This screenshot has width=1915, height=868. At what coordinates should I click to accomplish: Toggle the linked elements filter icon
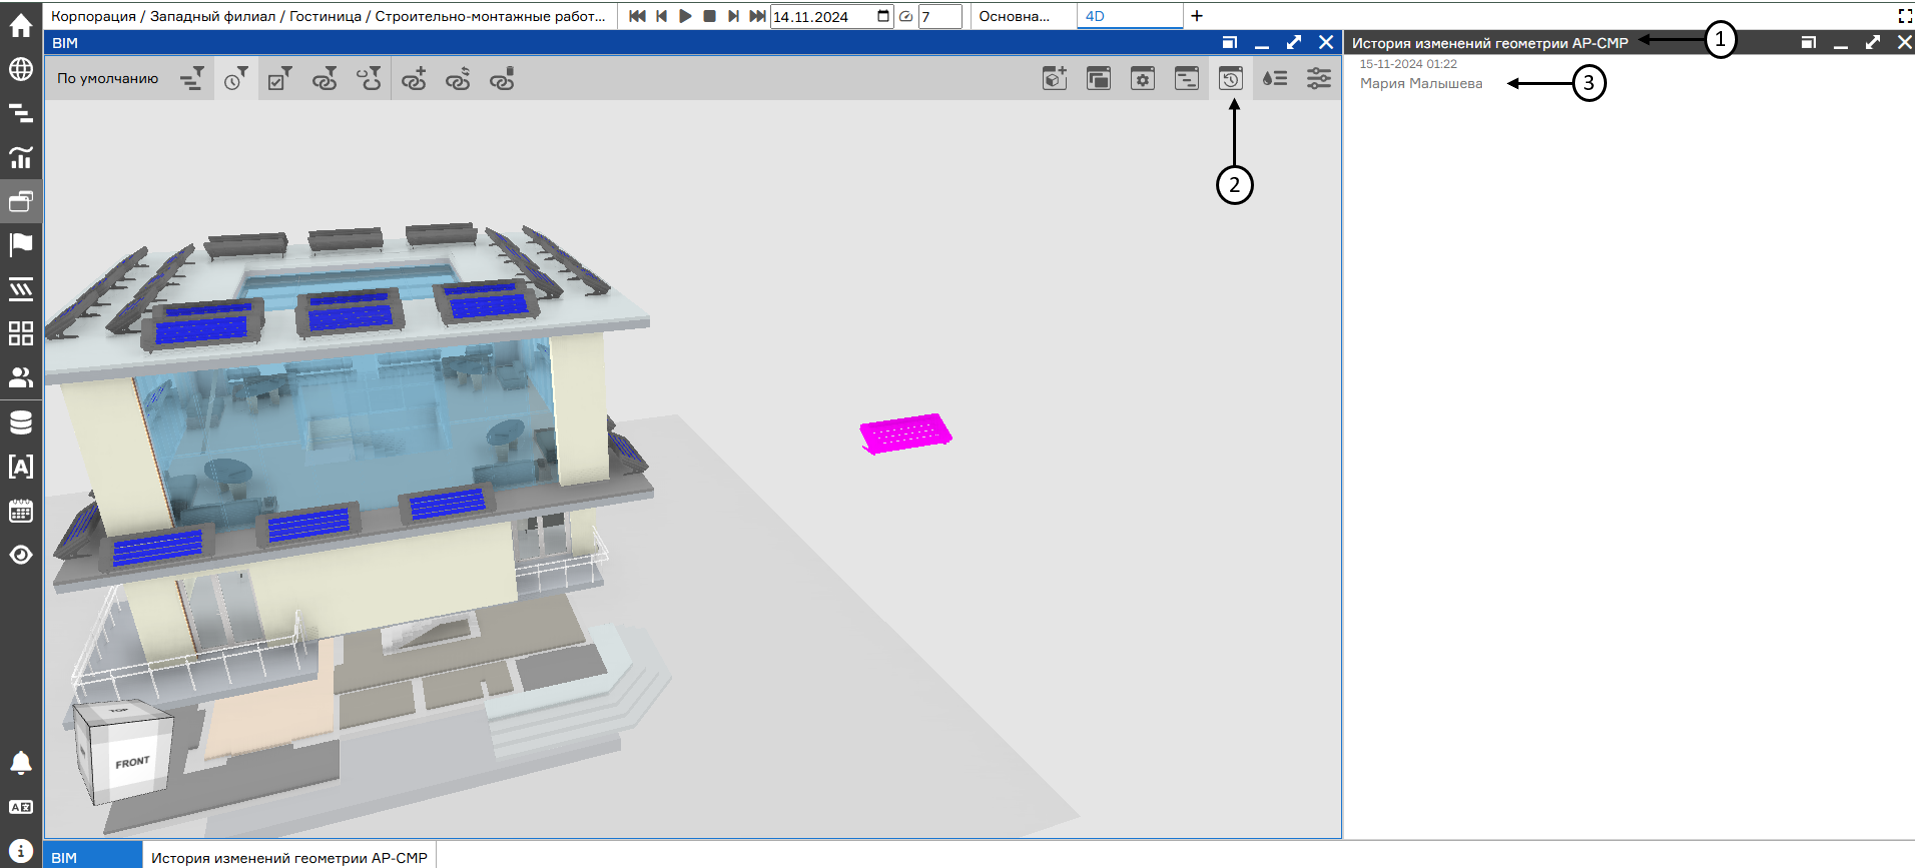coord(325,79)
